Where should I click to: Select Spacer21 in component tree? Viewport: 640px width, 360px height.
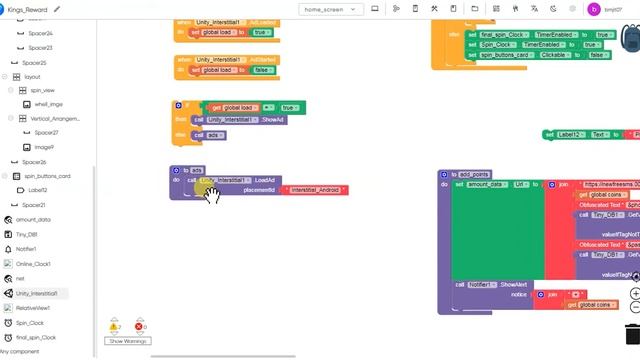tap(33, 205)
